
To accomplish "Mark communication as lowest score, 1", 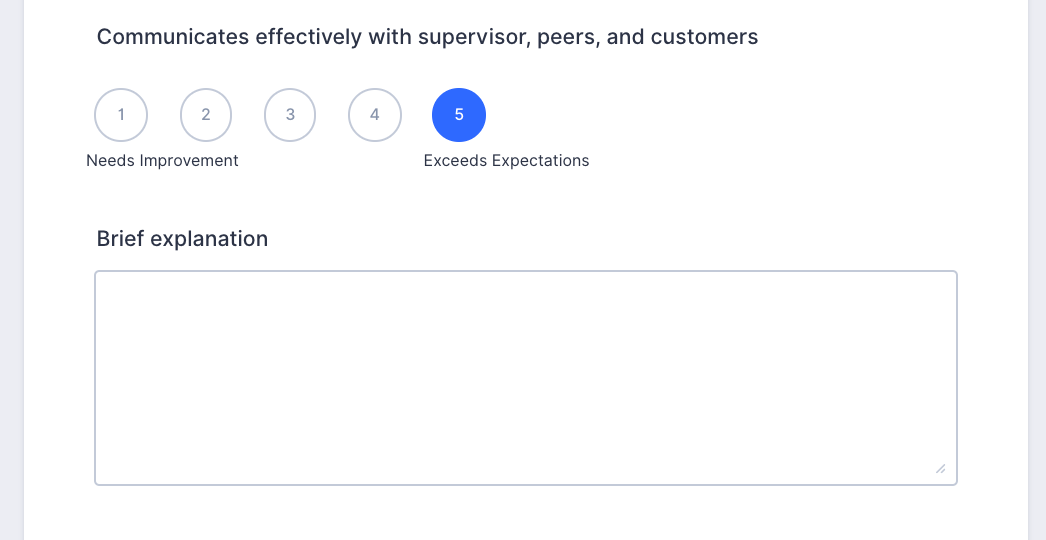I will tap(121, 115).
